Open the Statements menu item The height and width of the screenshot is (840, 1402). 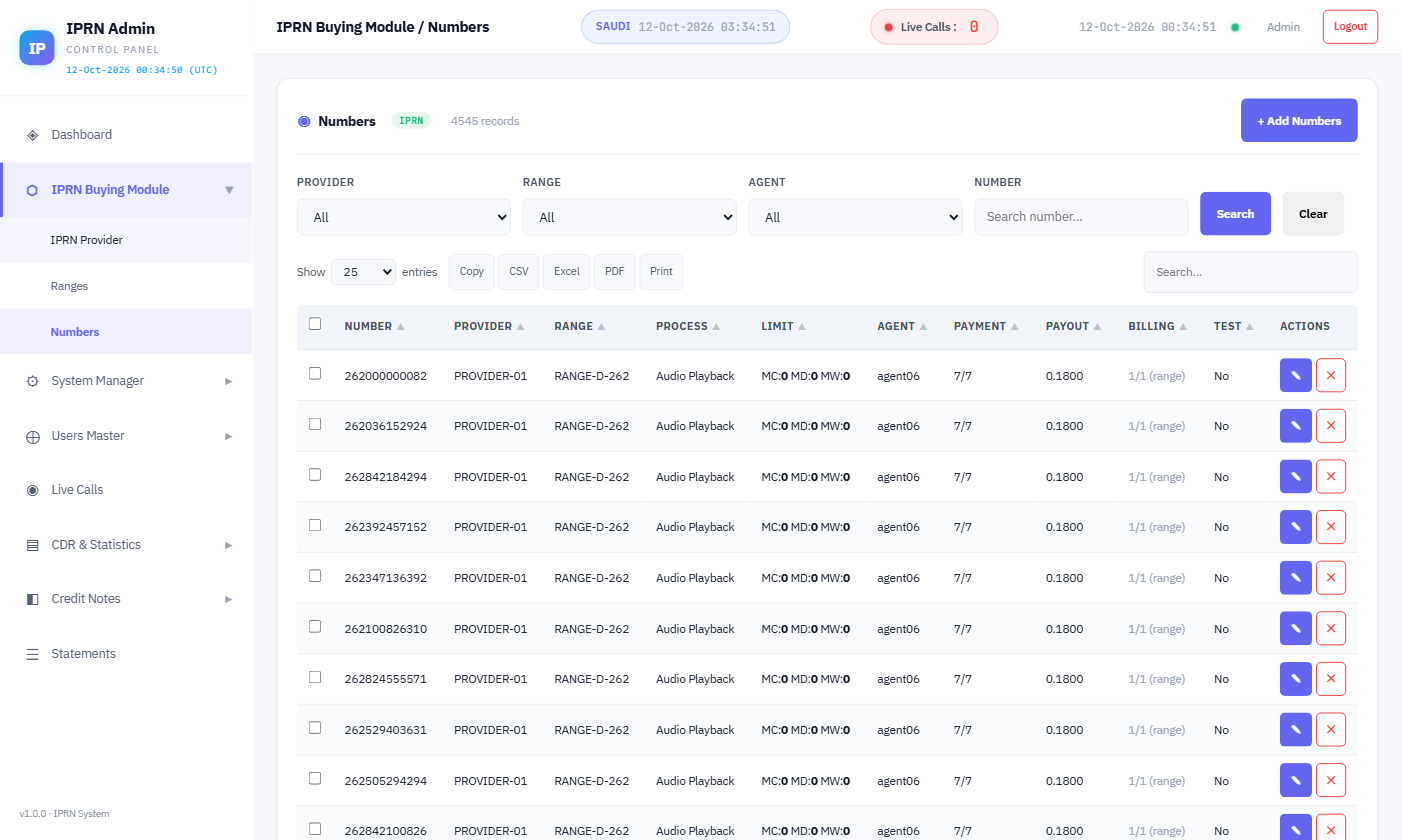(x=126, y=654)
